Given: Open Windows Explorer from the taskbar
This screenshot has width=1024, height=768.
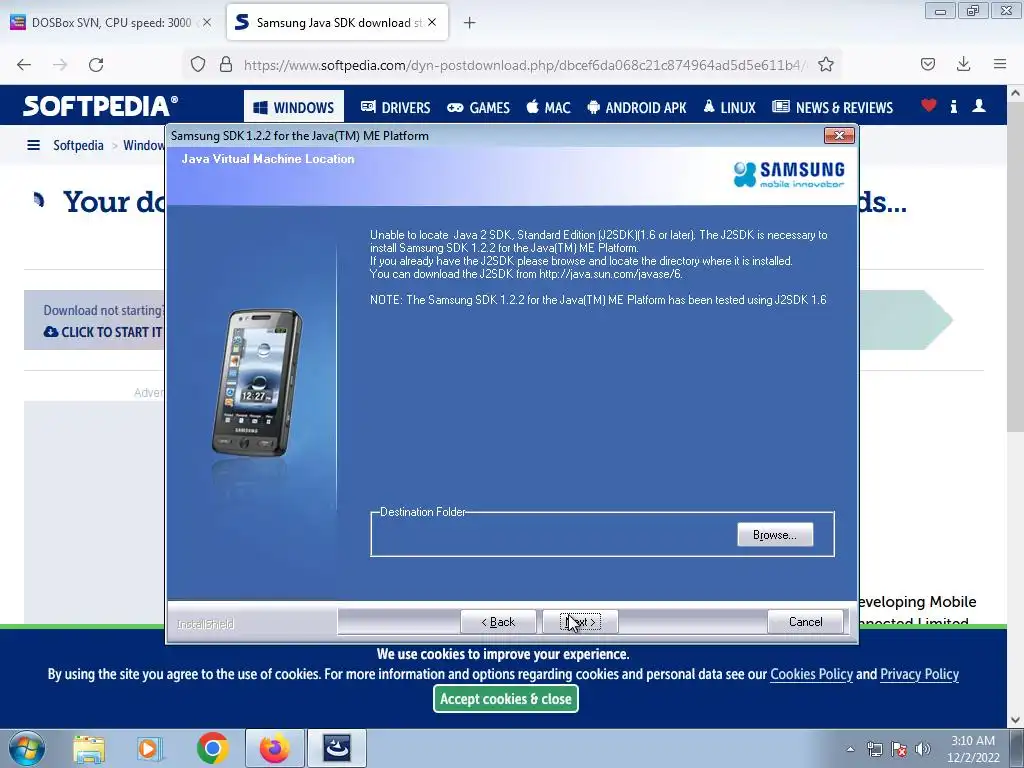Looking at the screenshot, I should (89, 748).
